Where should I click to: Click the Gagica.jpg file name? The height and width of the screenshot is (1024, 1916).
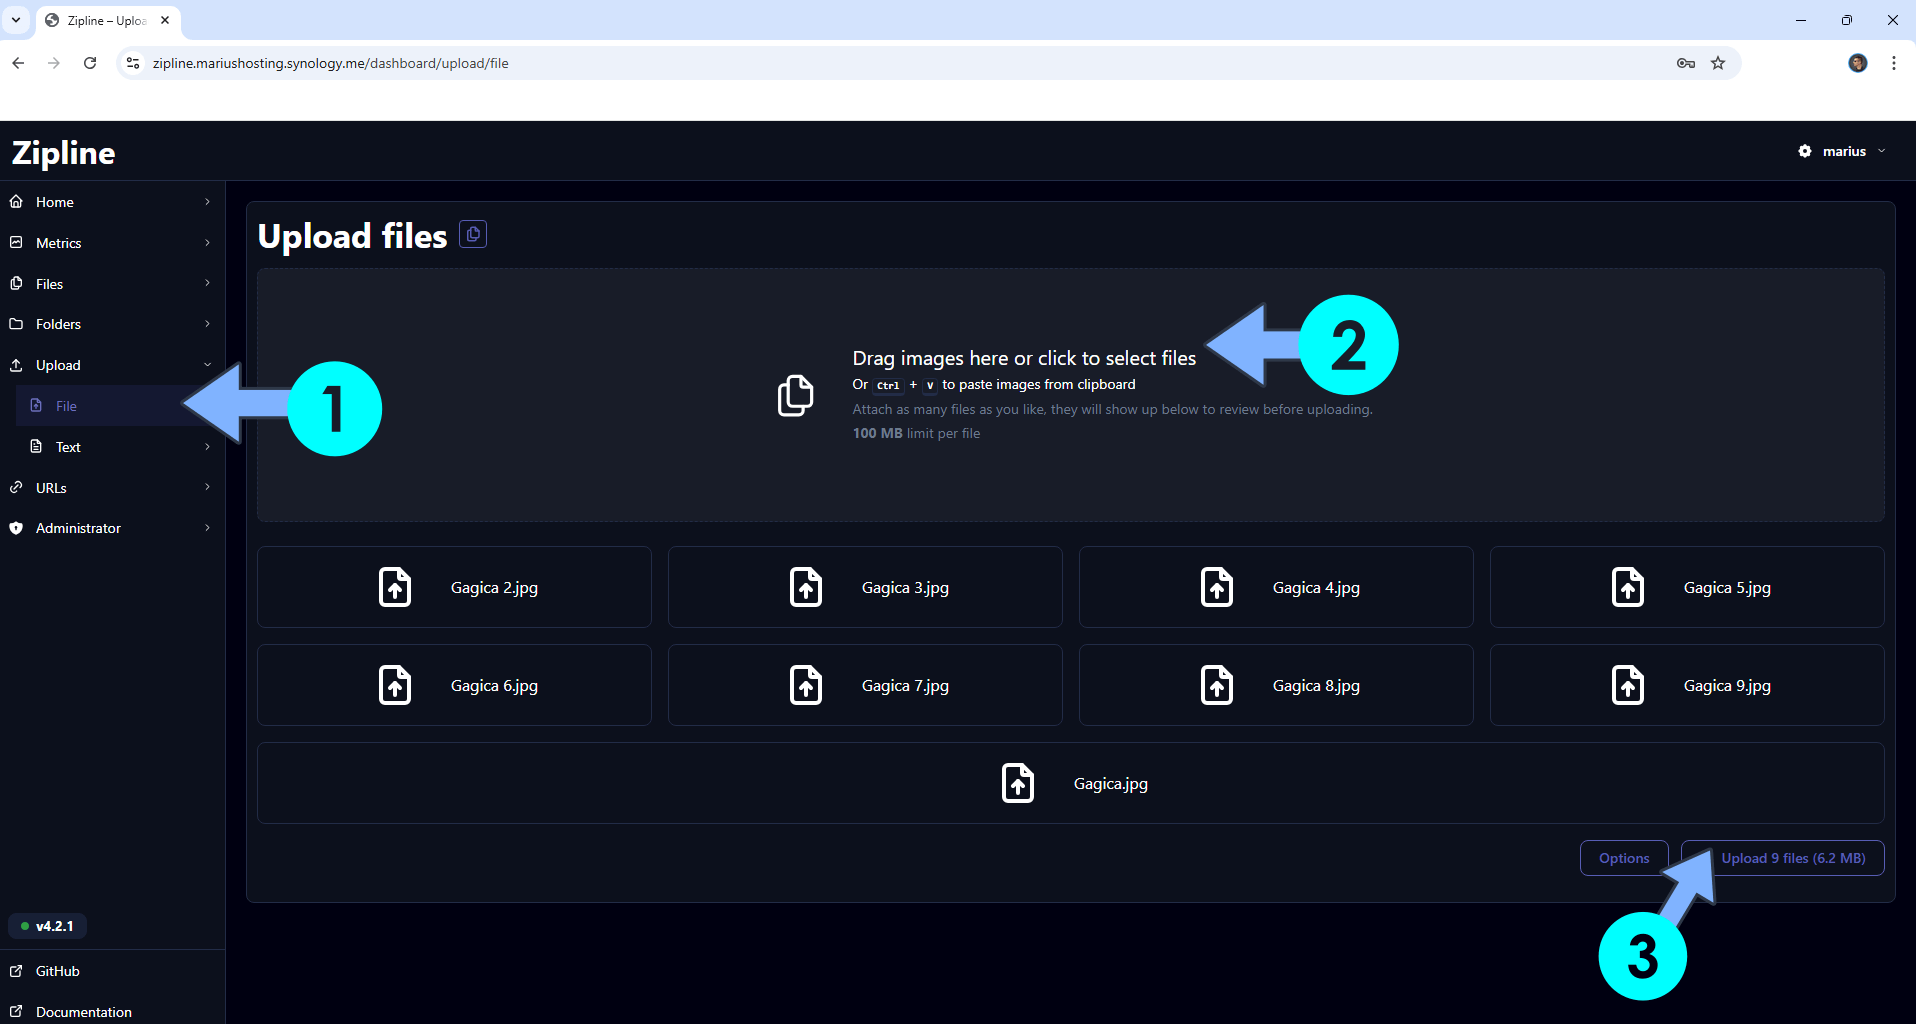(x=1110, y=784)
